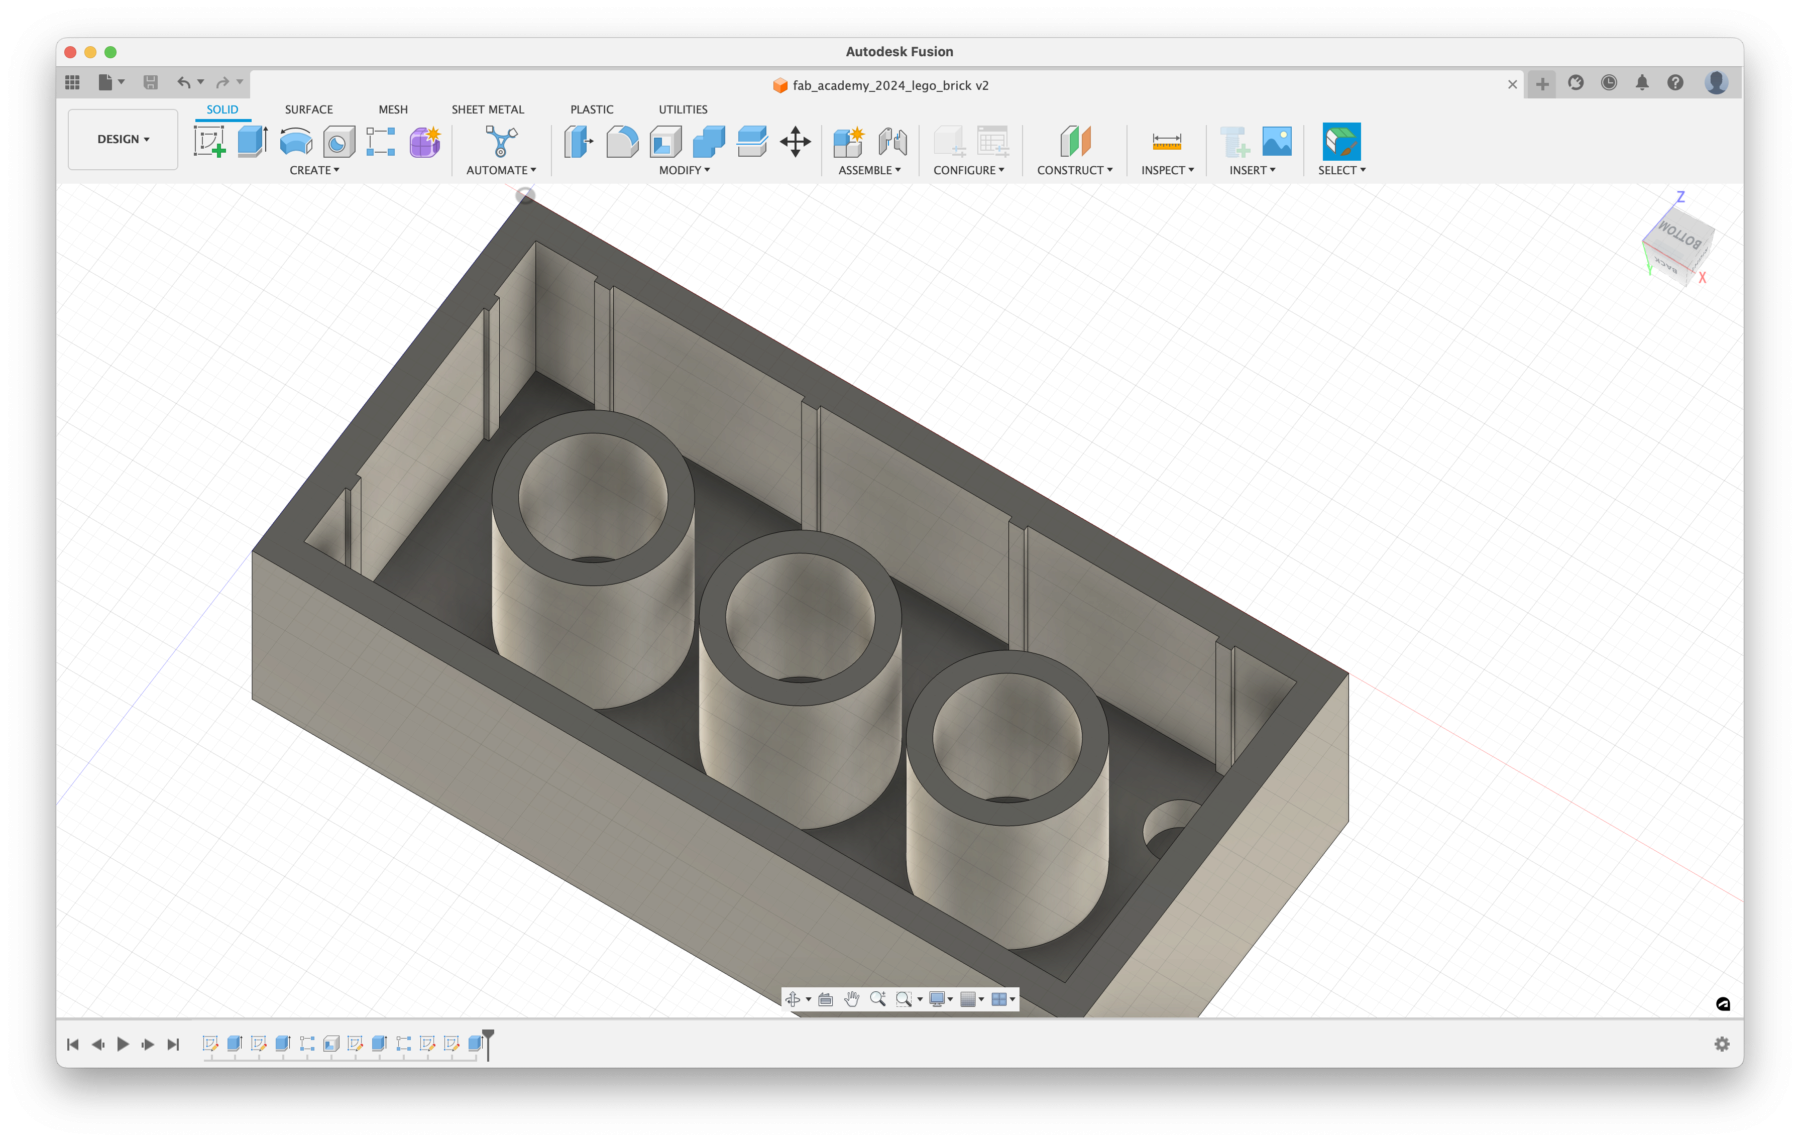Screen dimensions: 1800x1142
Task: Choose the Insert Canvas image tool
Action: pyautogui.click(x=1277, y=142)
